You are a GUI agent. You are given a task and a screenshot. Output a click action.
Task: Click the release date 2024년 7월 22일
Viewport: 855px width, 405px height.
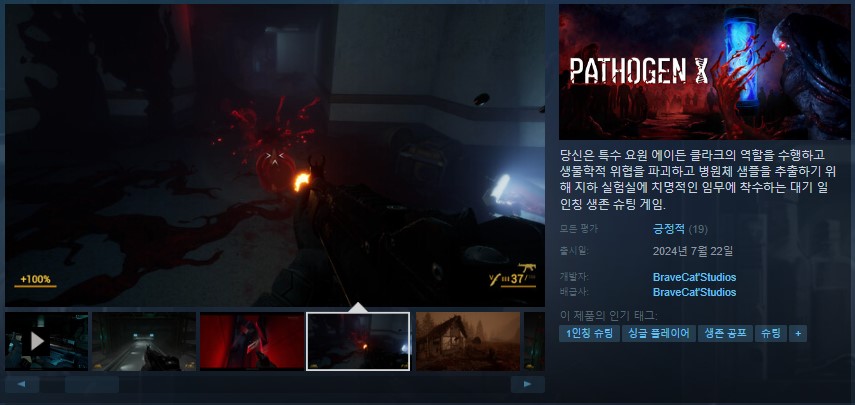[x=693, y=251]
